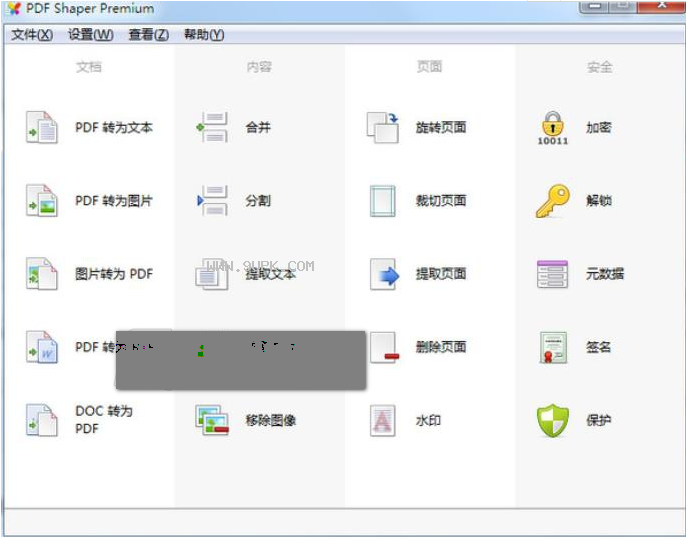Click the 水印 watermark icon
This screenshot has height=537, width=686.
(x=383, y=421)
